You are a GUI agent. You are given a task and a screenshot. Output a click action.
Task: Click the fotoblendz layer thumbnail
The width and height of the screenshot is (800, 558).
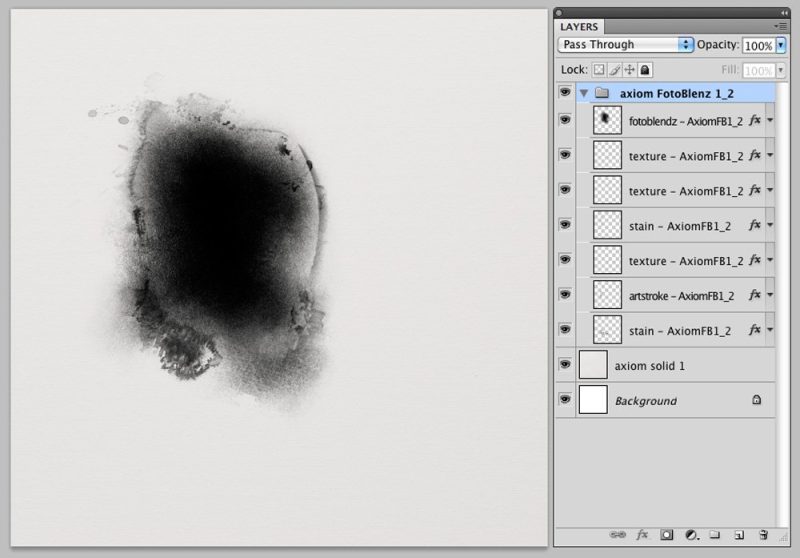[x=607, y=120]
